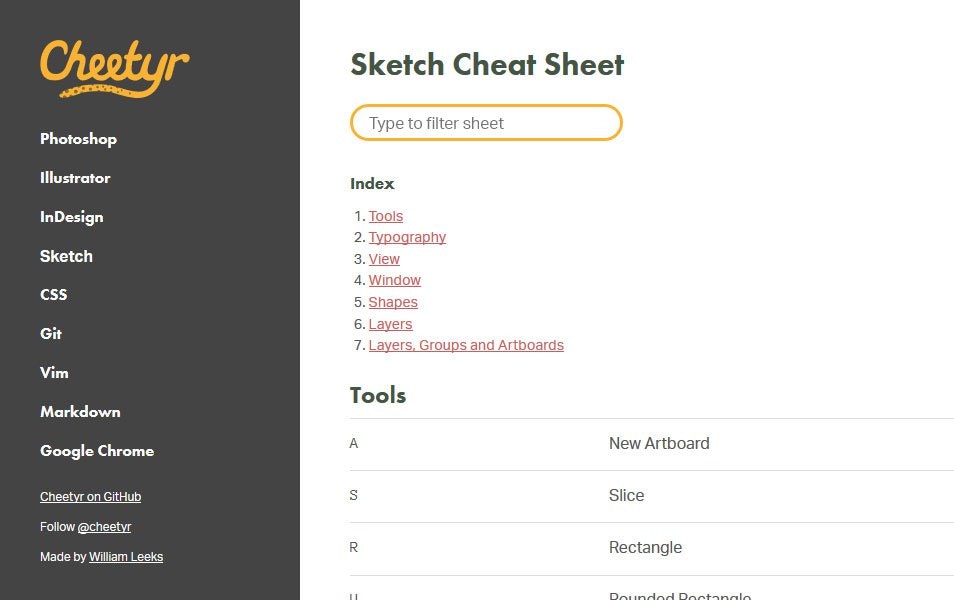Screen dimensions: 954x600
Task: Open the Google Chrome cheat sheet
Action: (97, 451)
